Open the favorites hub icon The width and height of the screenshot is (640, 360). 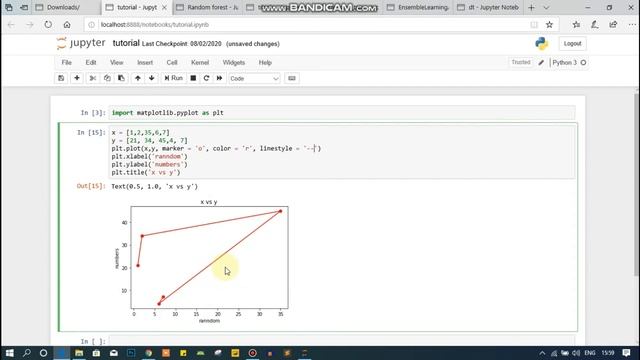click(576, 24)
